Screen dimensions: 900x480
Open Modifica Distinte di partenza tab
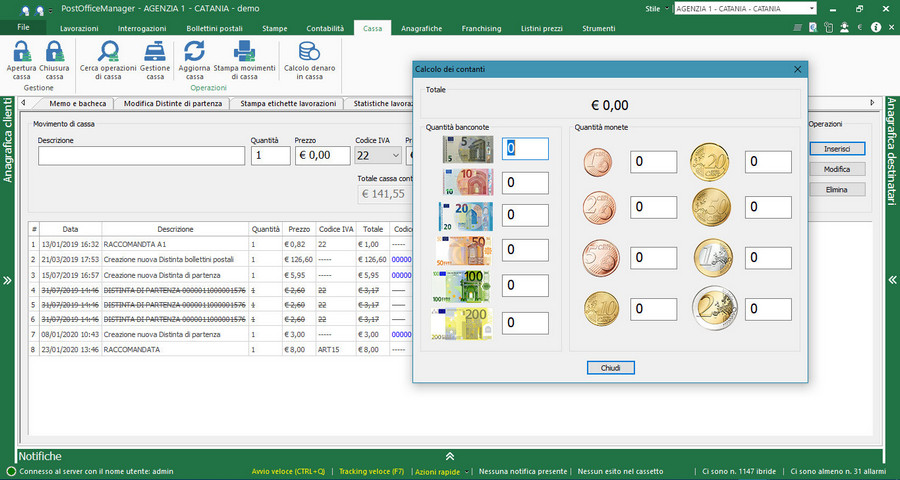click(173, 103)
